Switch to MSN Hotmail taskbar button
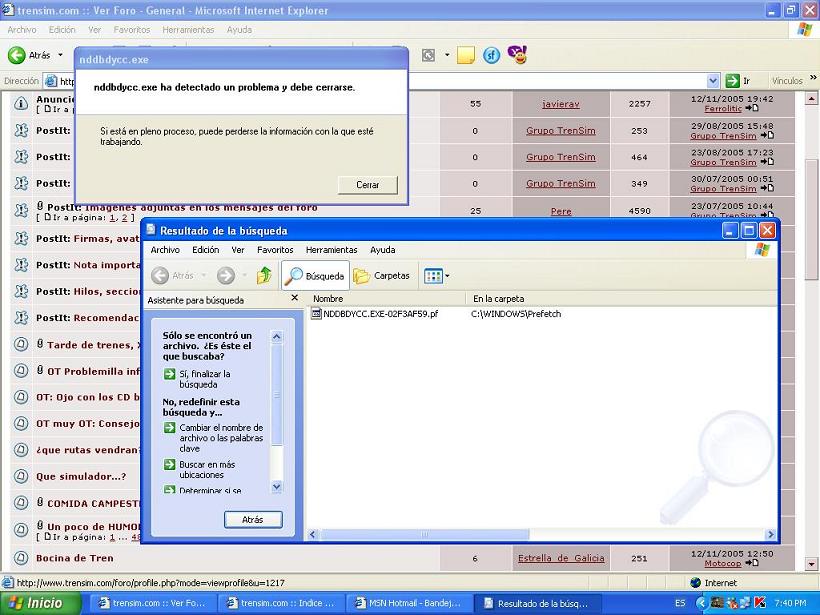820x615 pixels. pyautogui.click(x=406, y=604)
